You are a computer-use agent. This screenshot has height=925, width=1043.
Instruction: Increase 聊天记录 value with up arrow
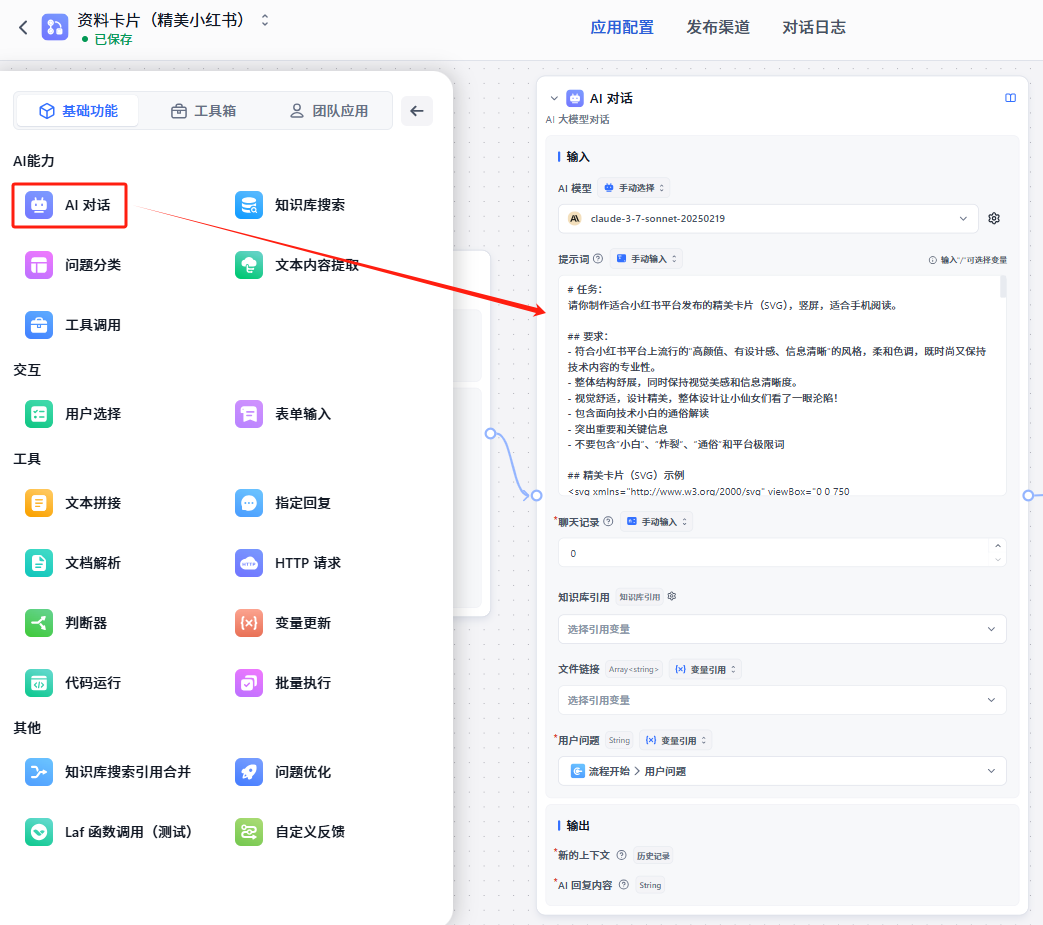tap(998, 546)
